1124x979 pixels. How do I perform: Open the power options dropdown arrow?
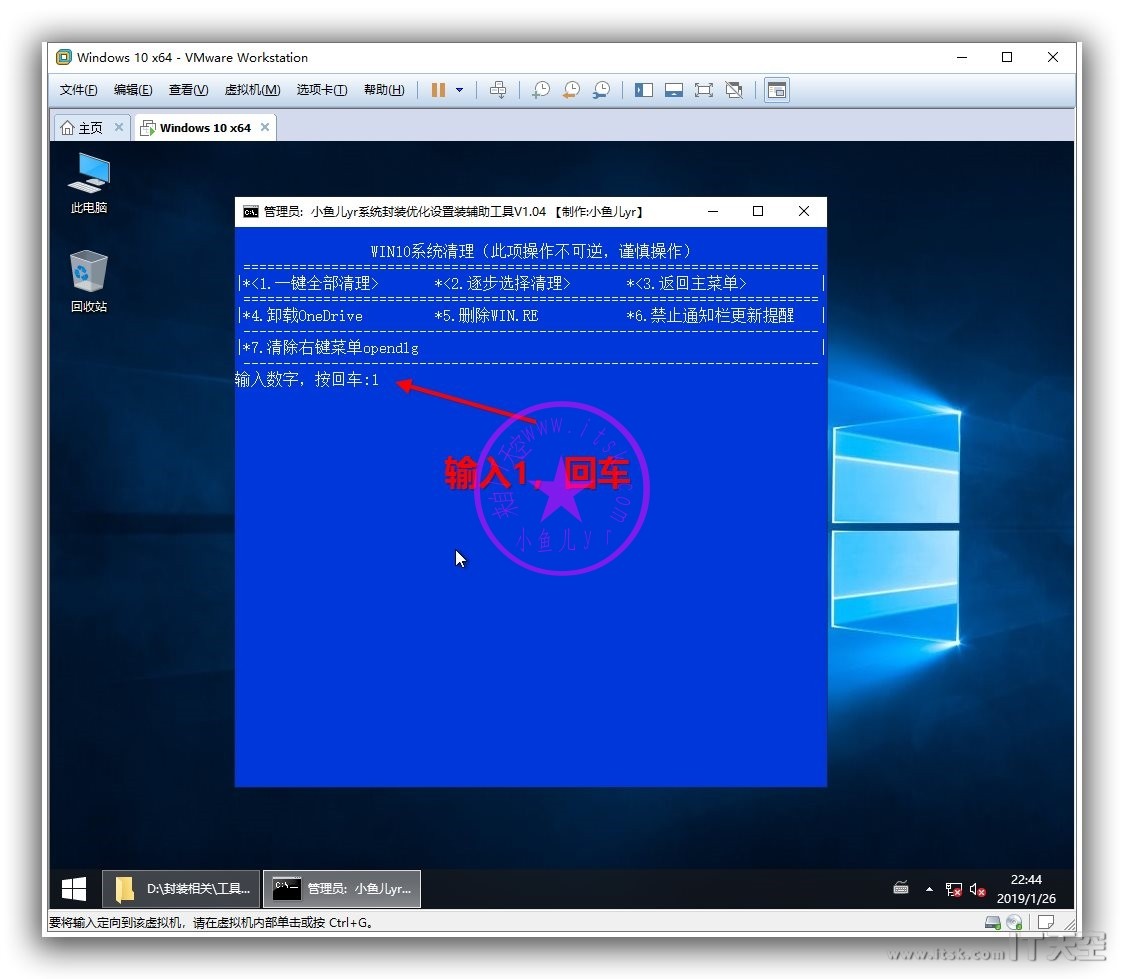point(459,90)
